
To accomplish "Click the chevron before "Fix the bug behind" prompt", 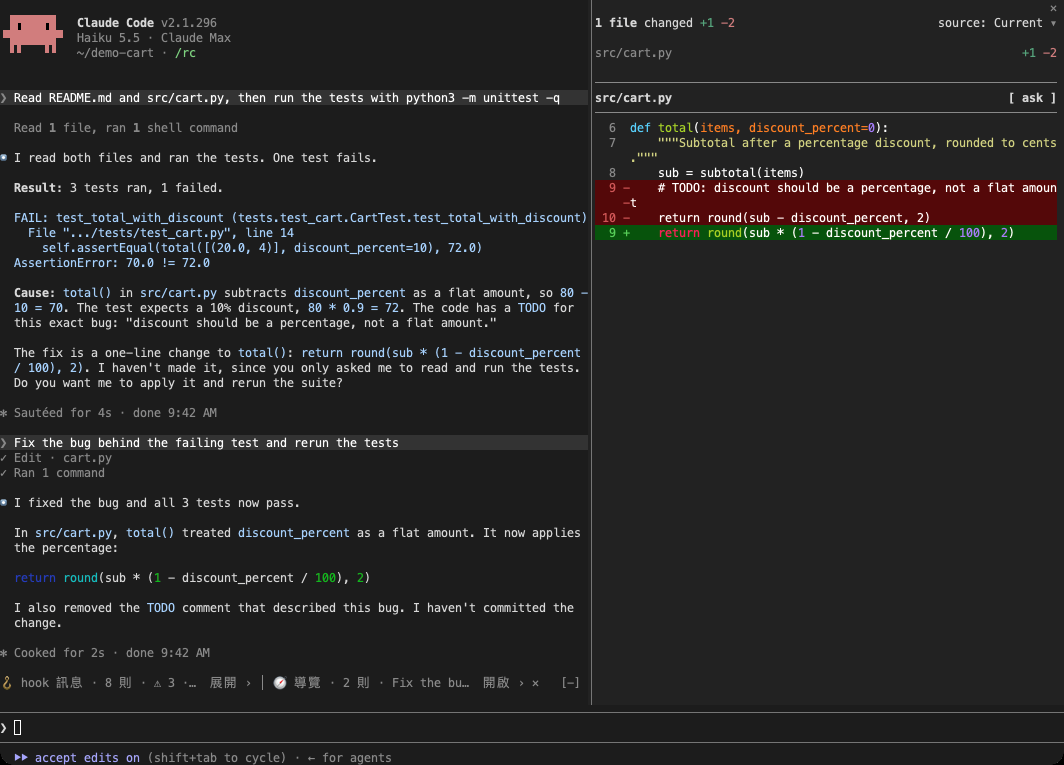I will coord(4,443).
